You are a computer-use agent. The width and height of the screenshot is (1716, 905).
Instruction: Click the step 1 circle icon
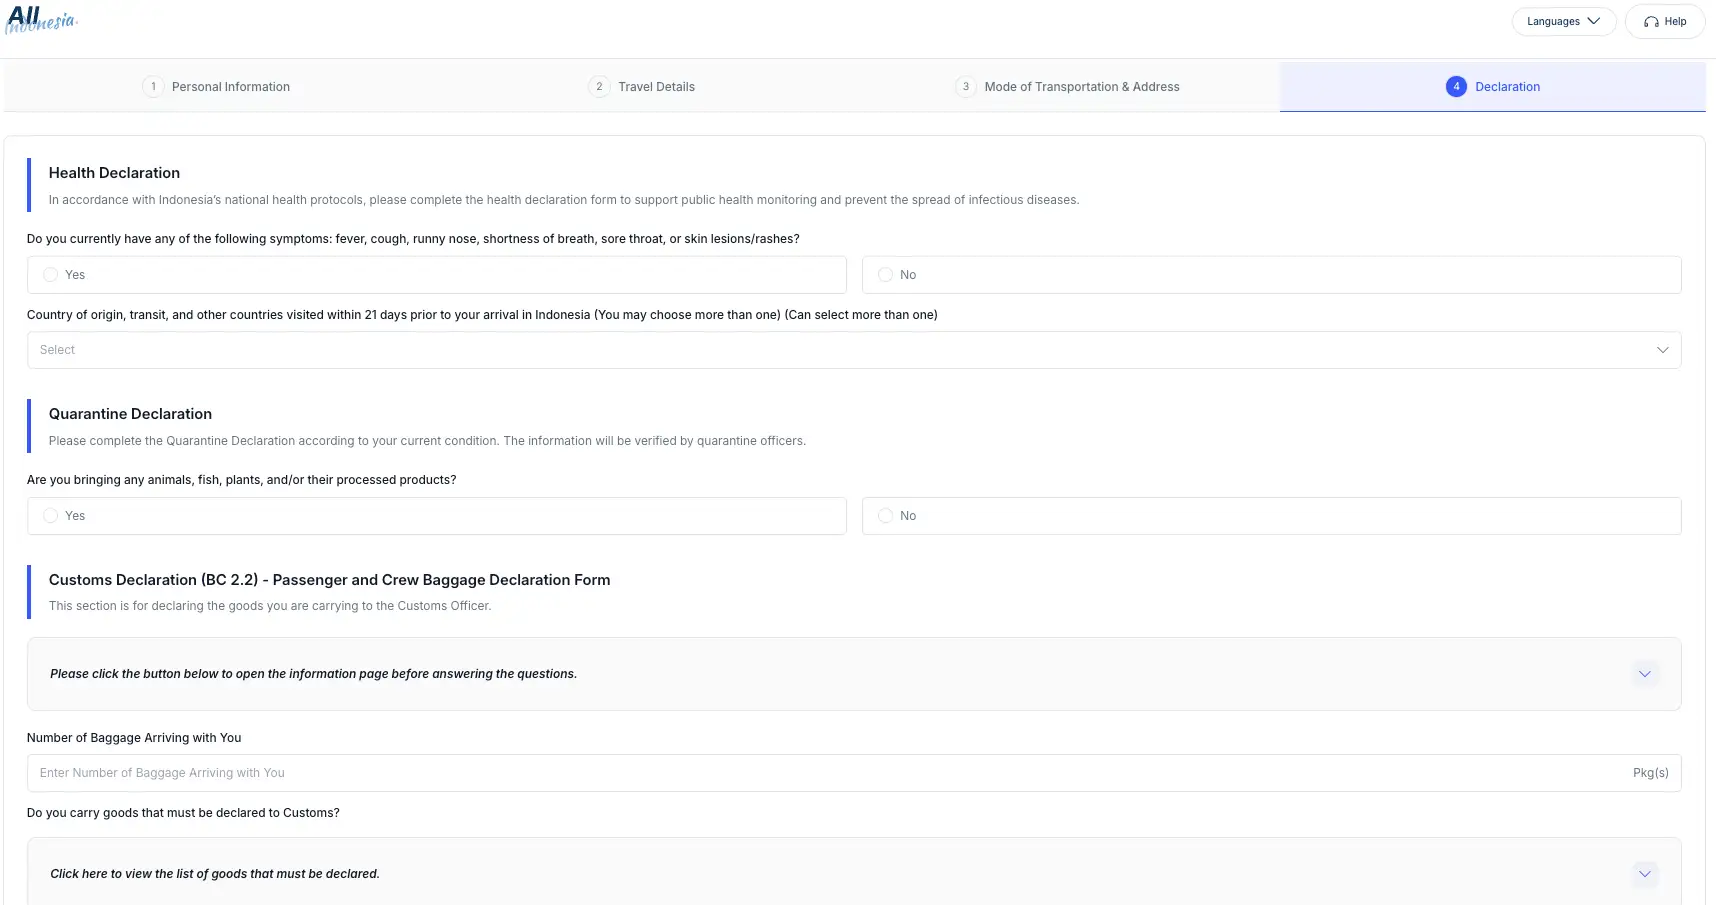[153, 87]
